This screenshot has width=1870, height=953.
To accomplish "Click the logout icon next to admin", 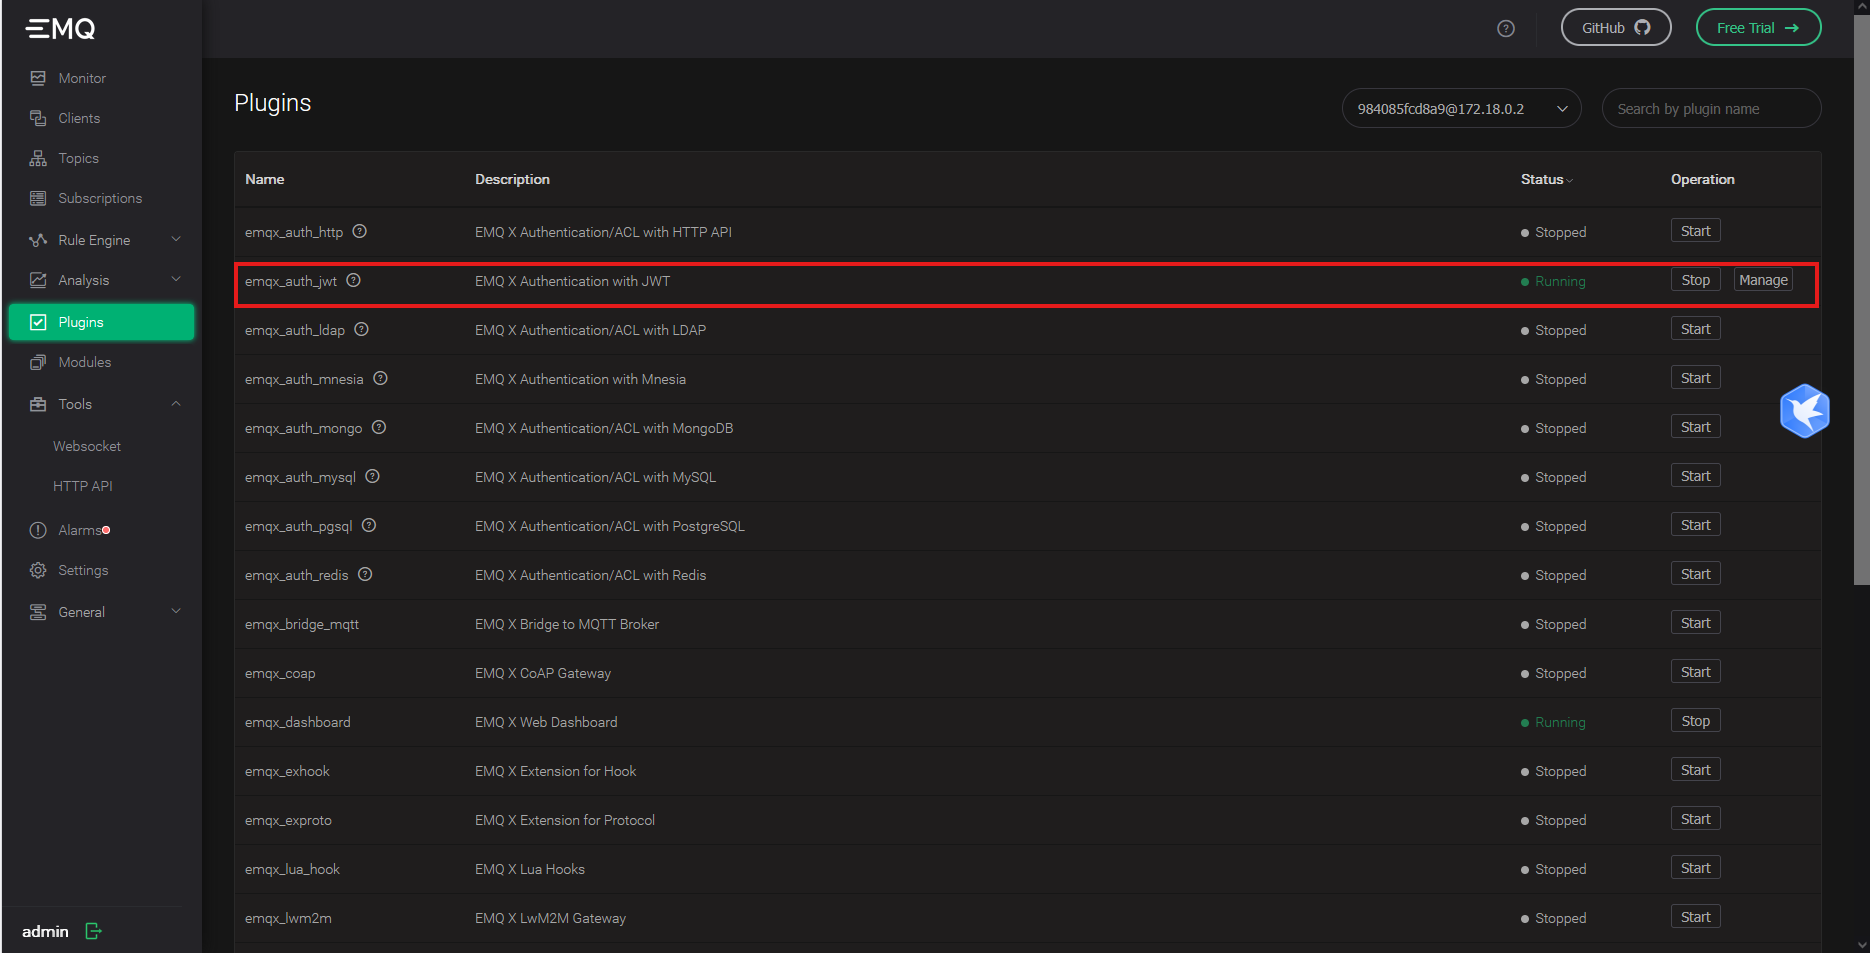I will [x=94, y=931].
